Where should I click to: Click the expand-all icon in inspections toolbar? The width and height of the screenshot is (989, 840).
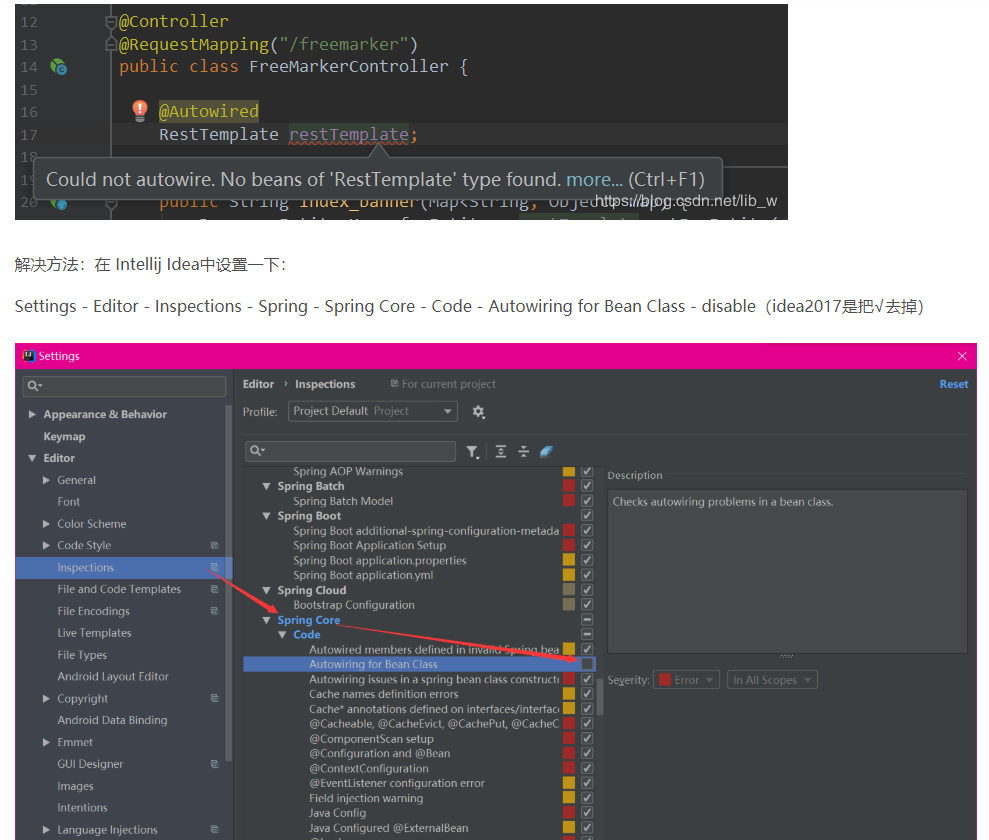click(x=501, y=452)
